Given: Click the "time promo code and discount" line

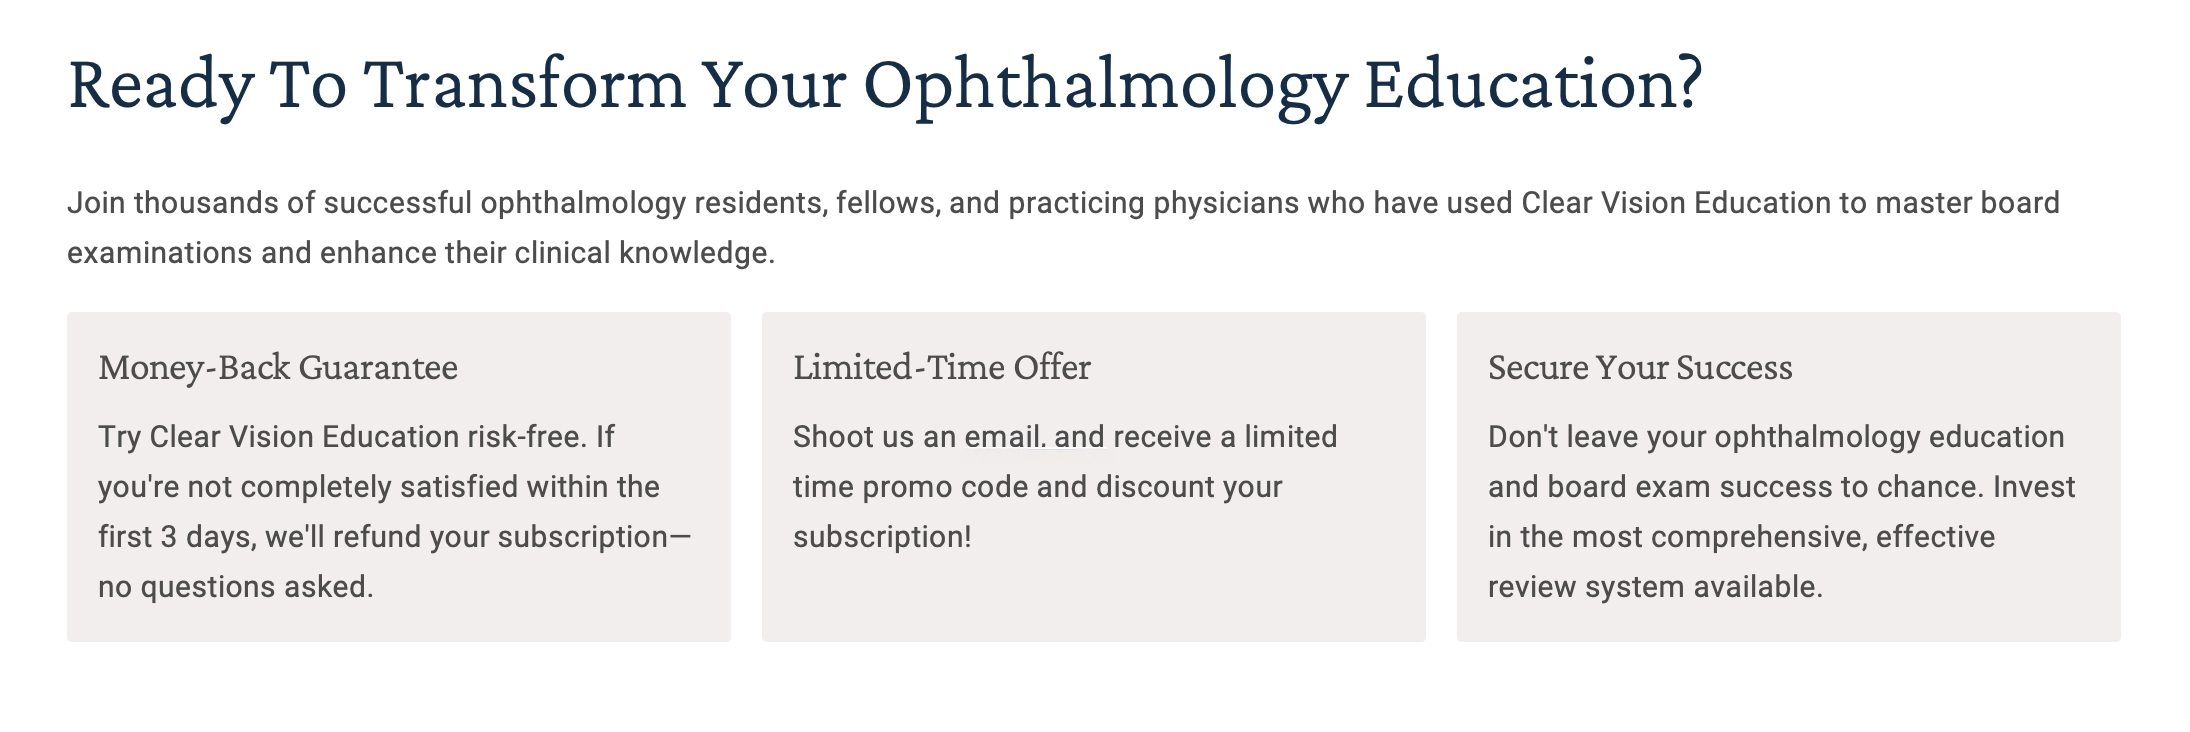Looking at the screenshot, I should pos(1037,487).
